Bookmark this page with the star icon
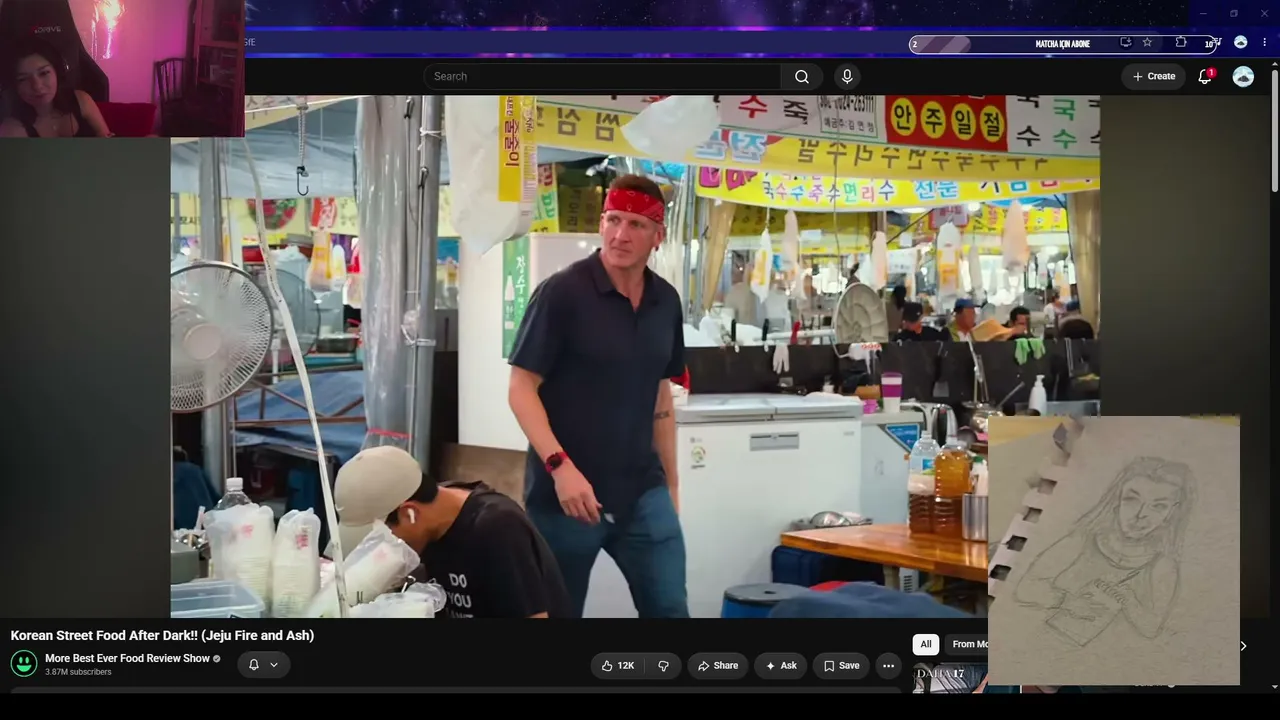Image resolution: width=1280 pixels, height=720 pixels. (x=1147, y=43)
